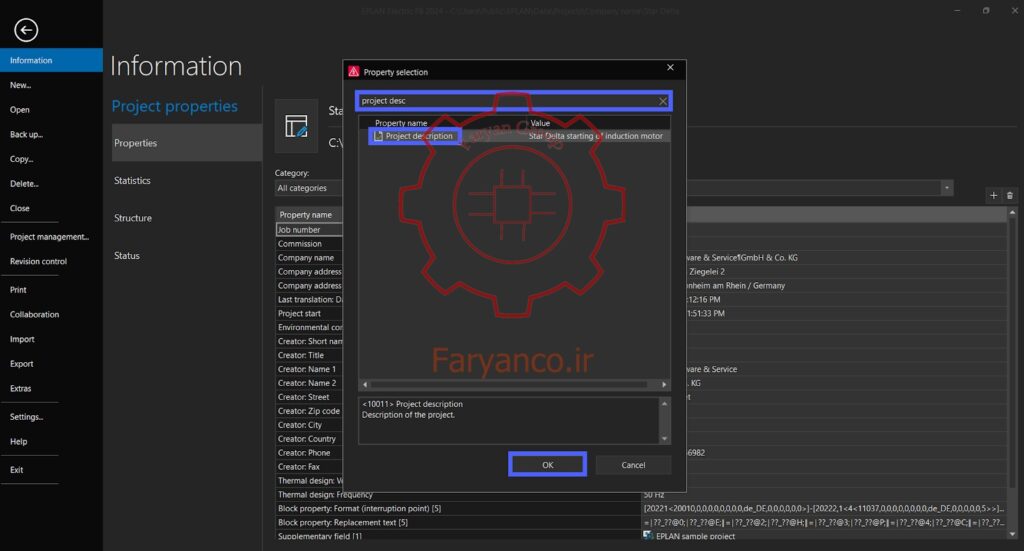Switch to the Properties tab
Screen dimensions: 1024x551
point(186,143)
